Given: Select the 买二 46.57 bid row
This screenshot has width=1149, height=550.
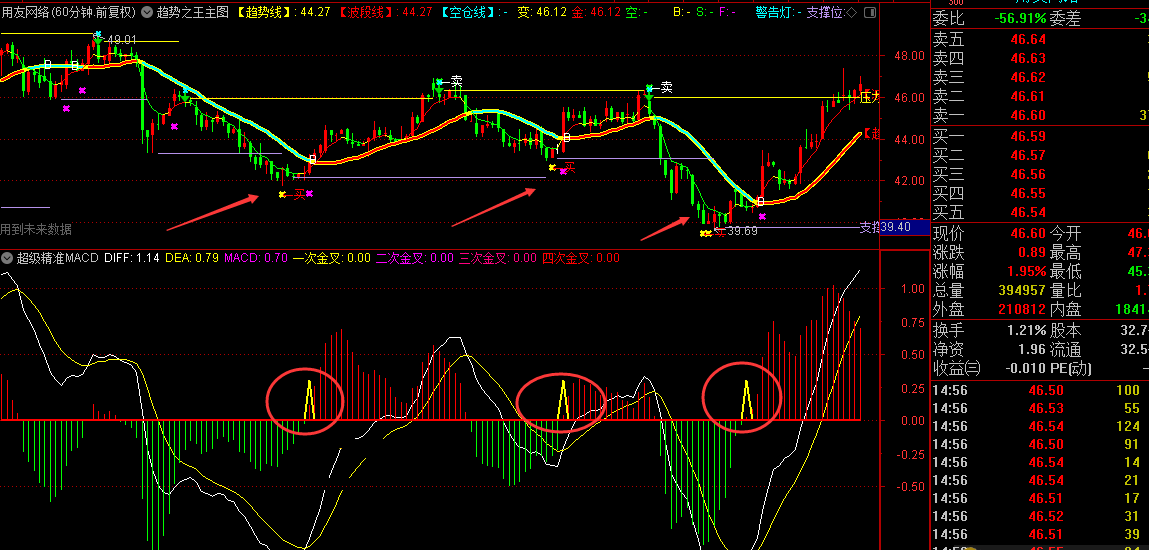Looking at the screenshot, I should tap(1039, 155).
